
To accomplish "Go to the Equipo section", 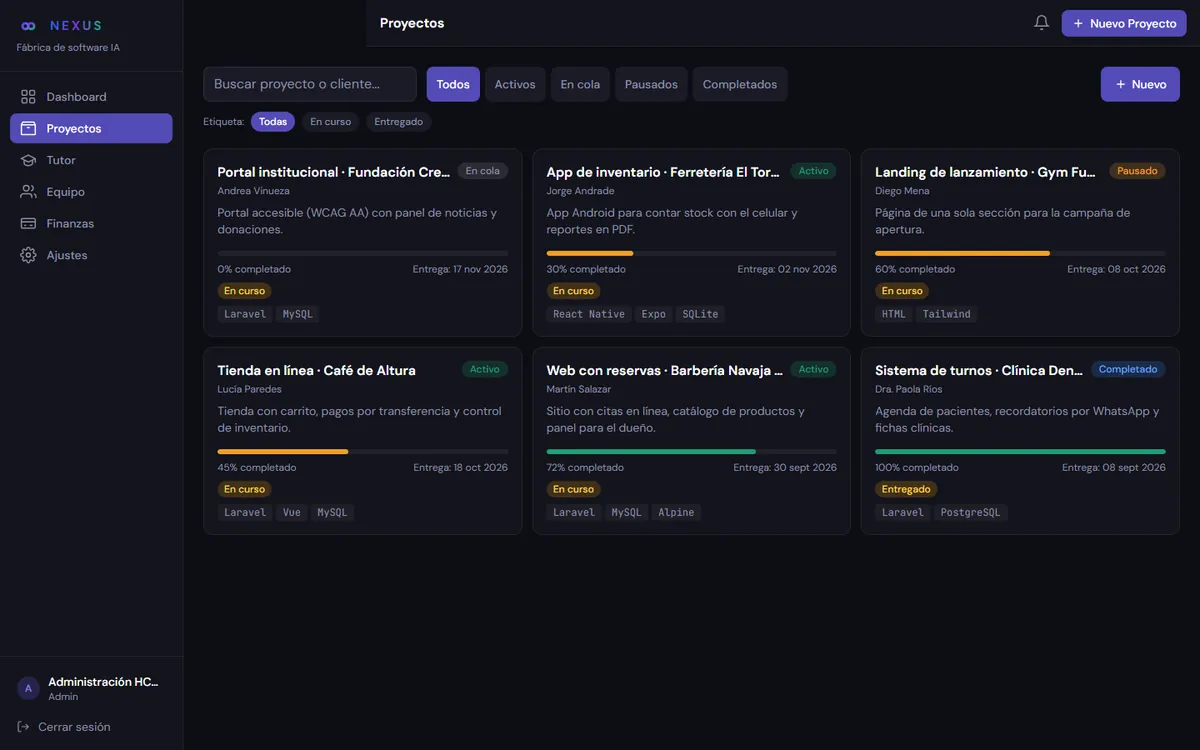I will click(x=91, y=192).
